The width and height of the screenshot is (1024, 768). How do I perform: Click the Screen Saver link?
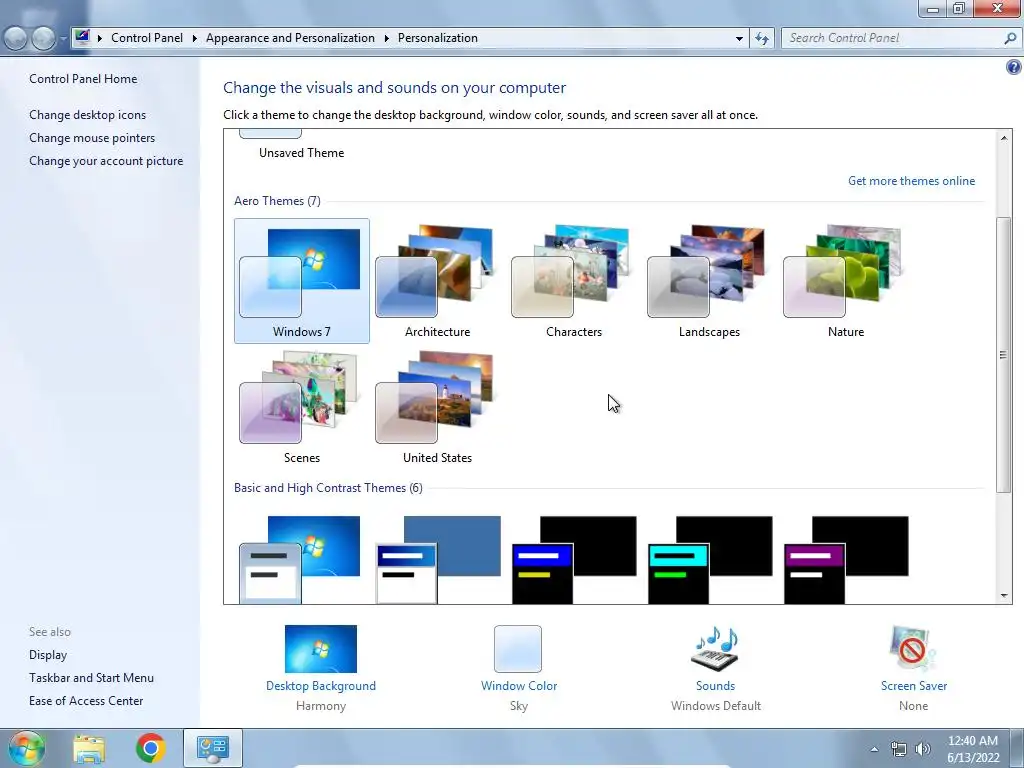pos(914,686)
